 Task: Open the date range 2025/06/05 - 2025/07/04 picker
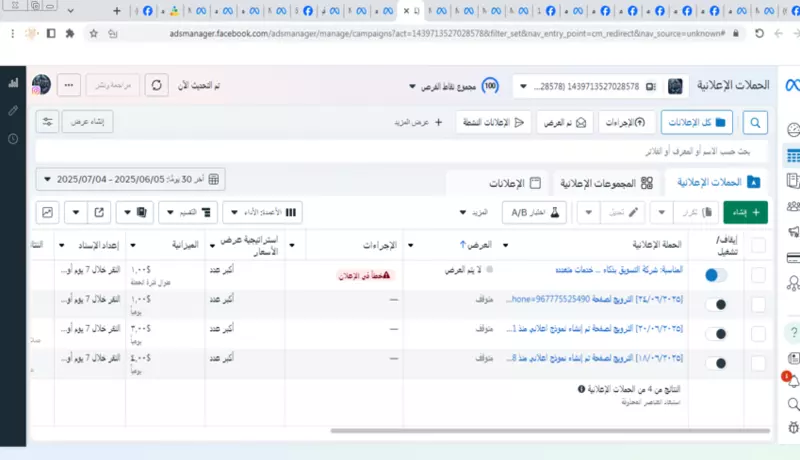(x=131, y=180)
